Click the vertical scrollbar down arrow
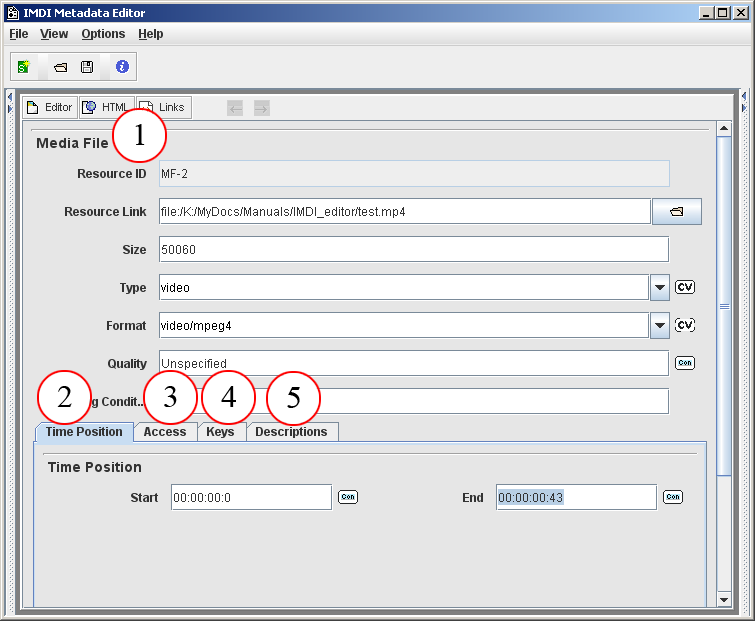755x621 pixels. pos(724,599)
